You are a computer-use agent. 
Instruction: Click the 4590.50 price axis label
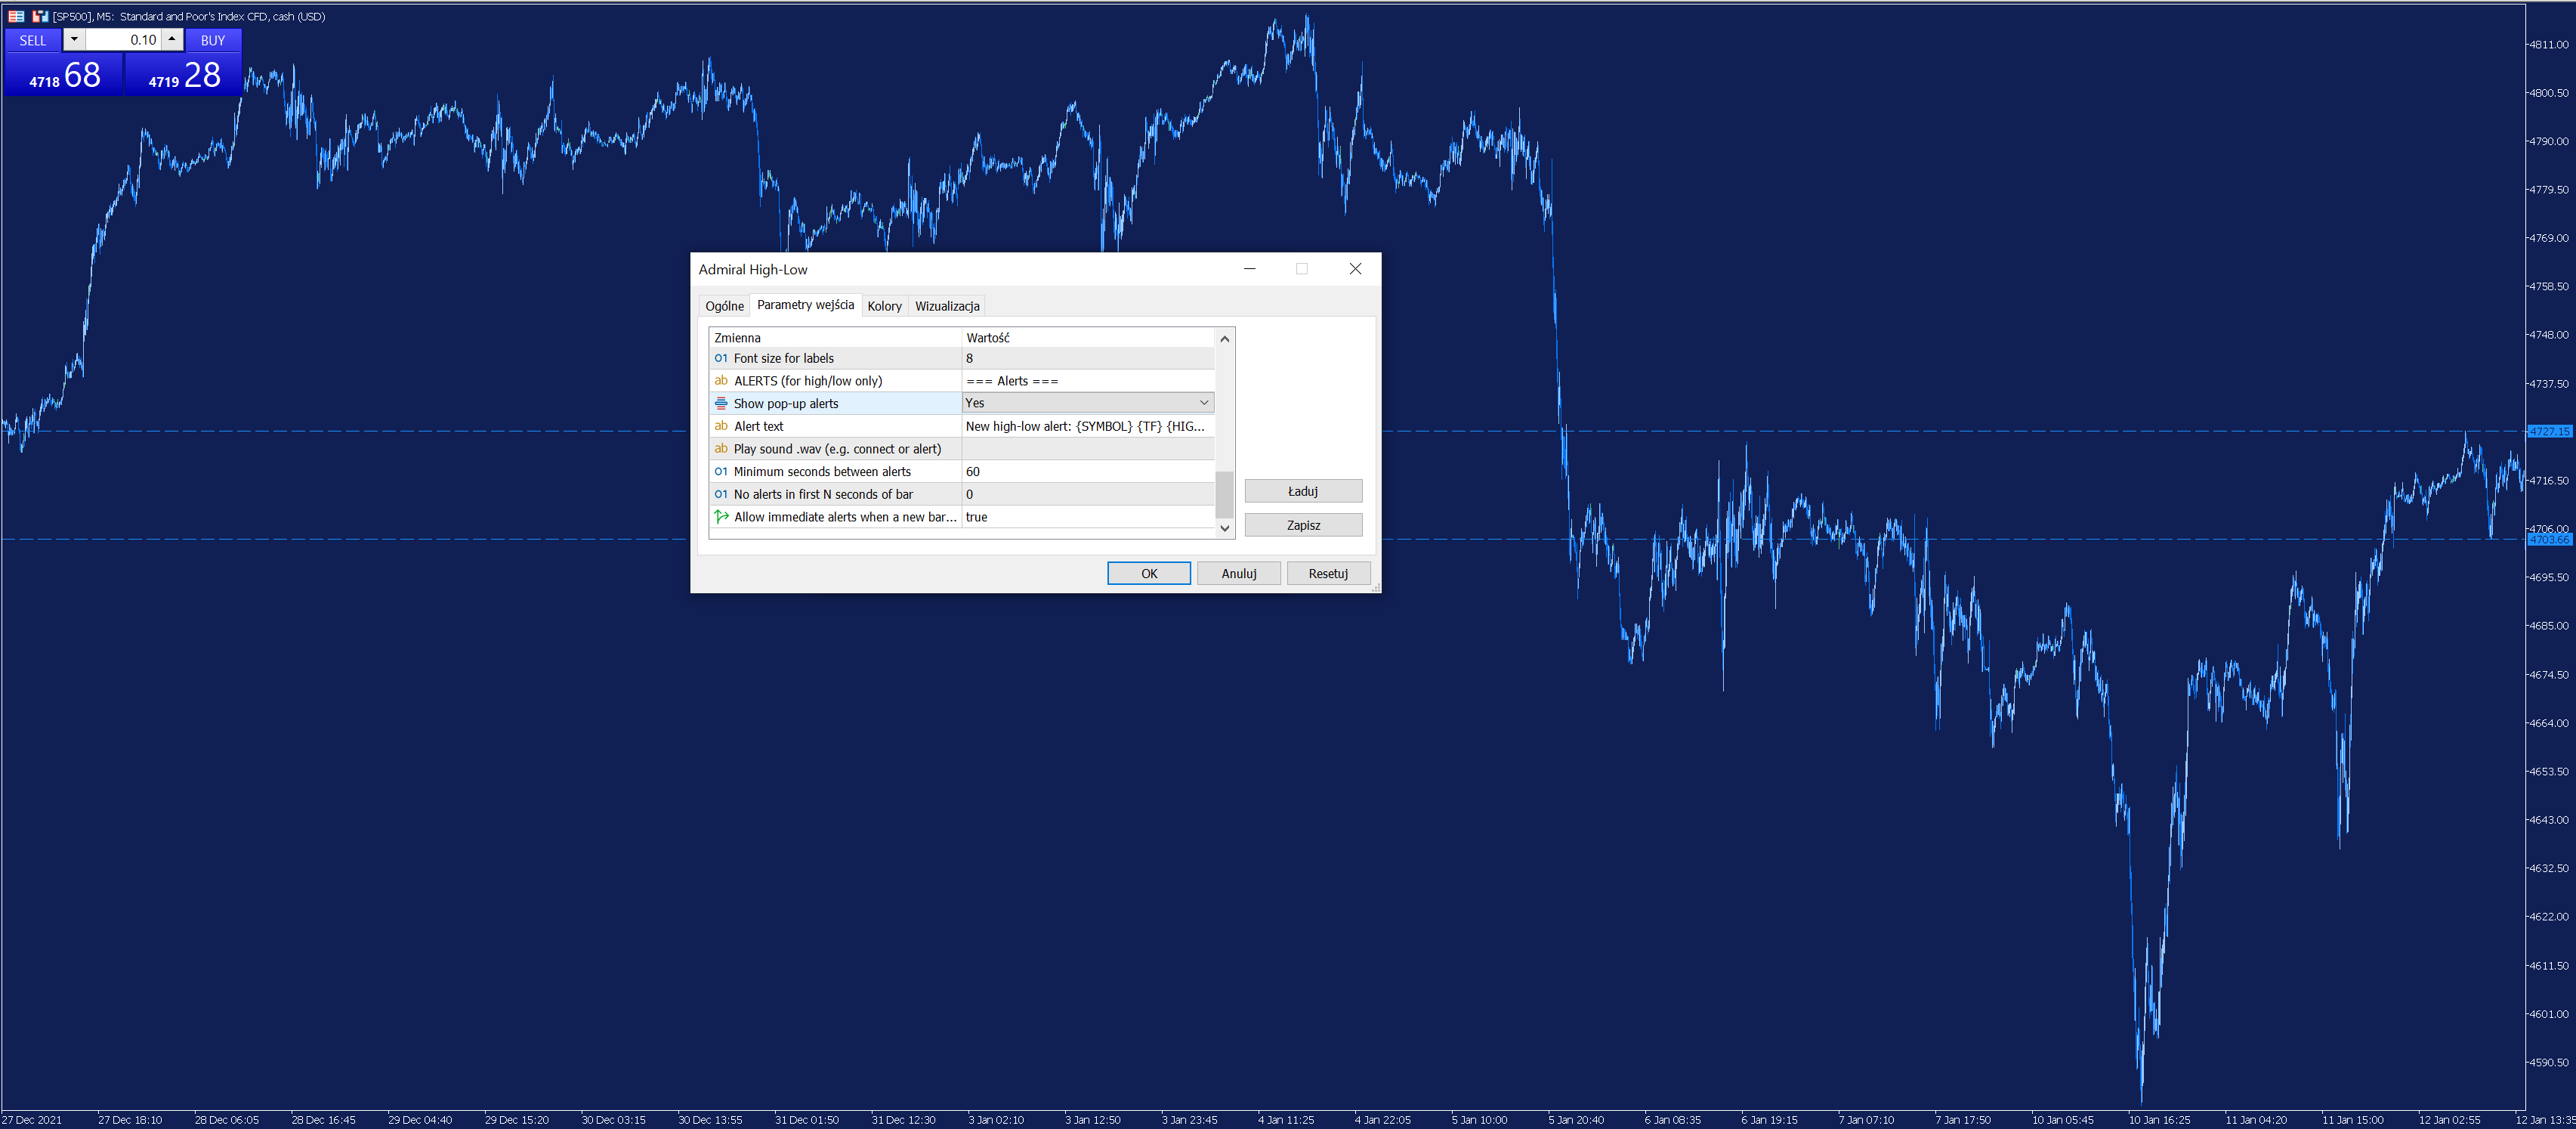(2549, 1062)
